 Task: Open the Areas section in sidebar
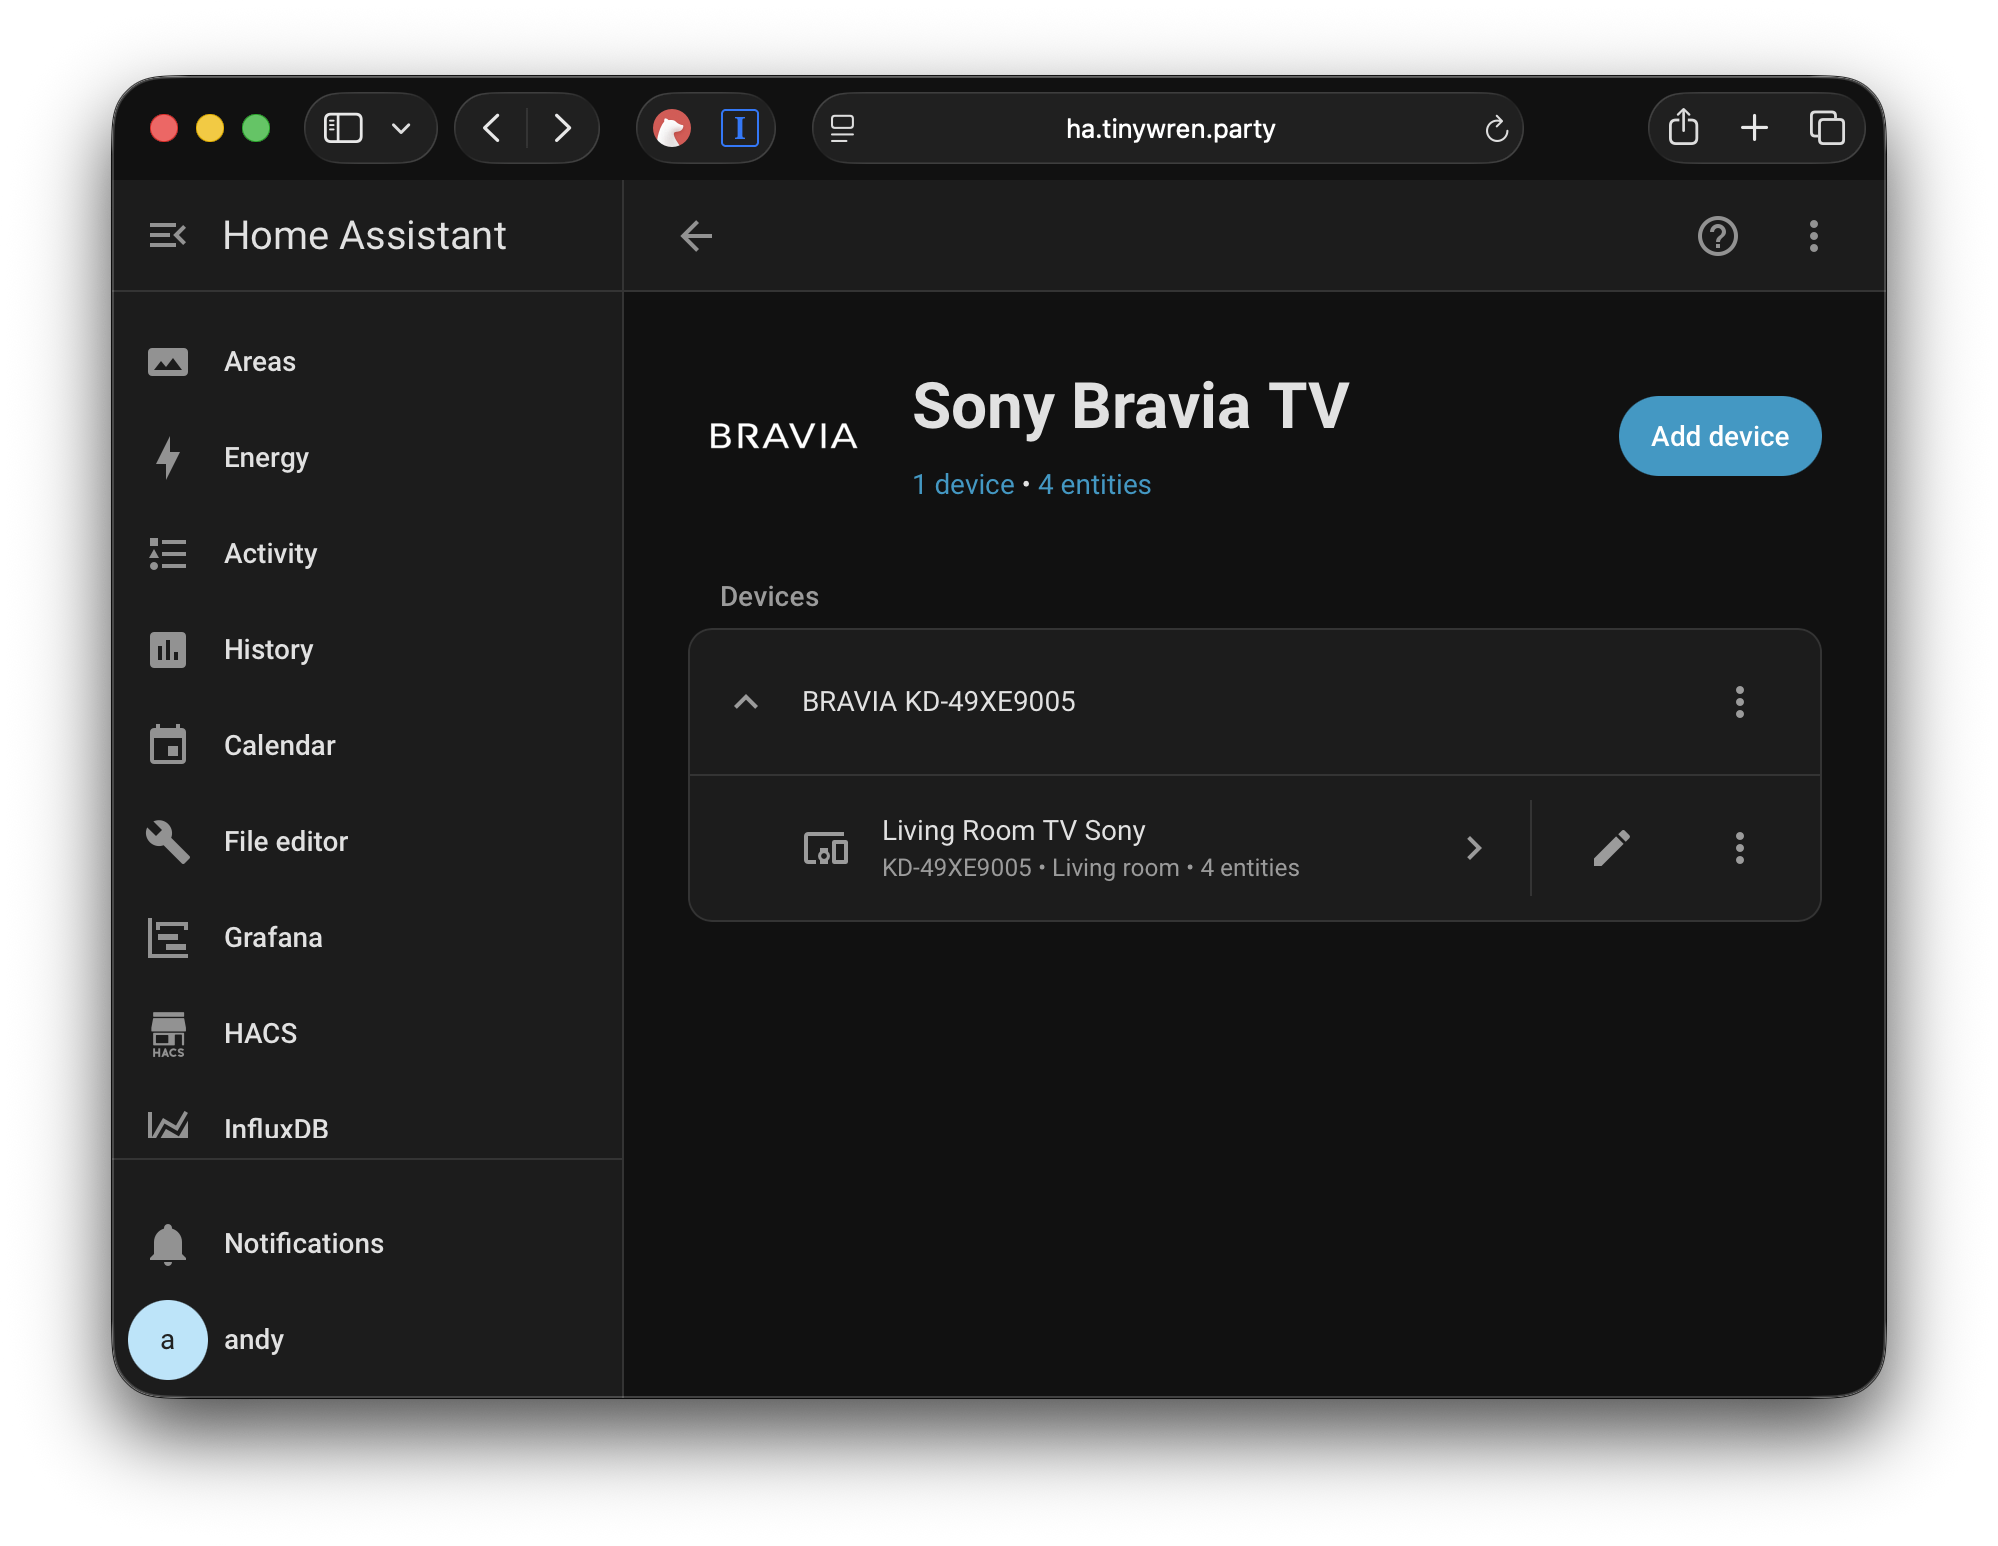point(259,361)
